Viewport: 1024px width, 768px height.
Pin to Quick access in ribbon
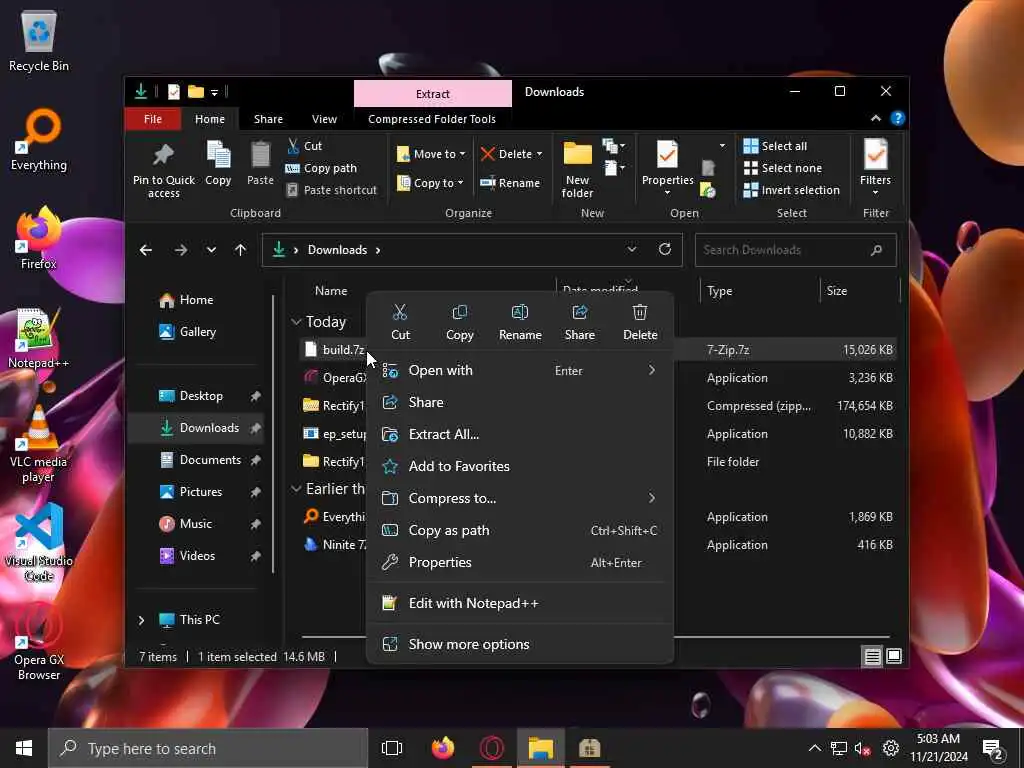tap(164, 170)
